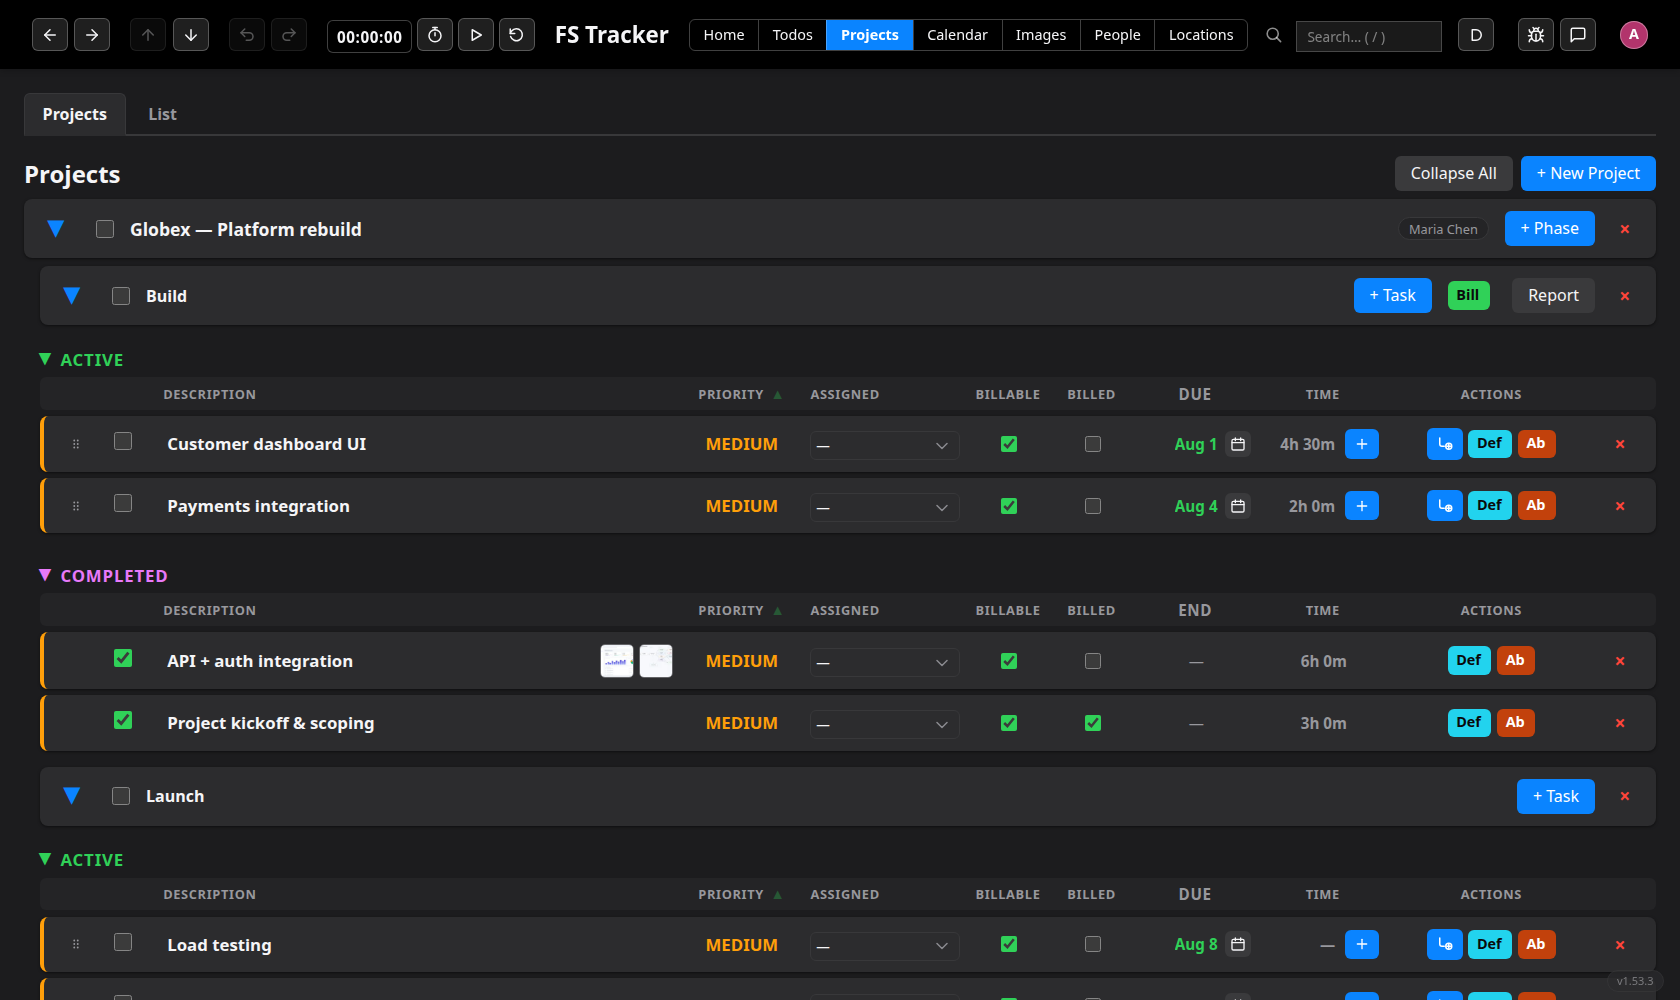Open assigned dropdown for Customer dashboard UI
The image size is (1680, 1000).
(x=884, y=445)
